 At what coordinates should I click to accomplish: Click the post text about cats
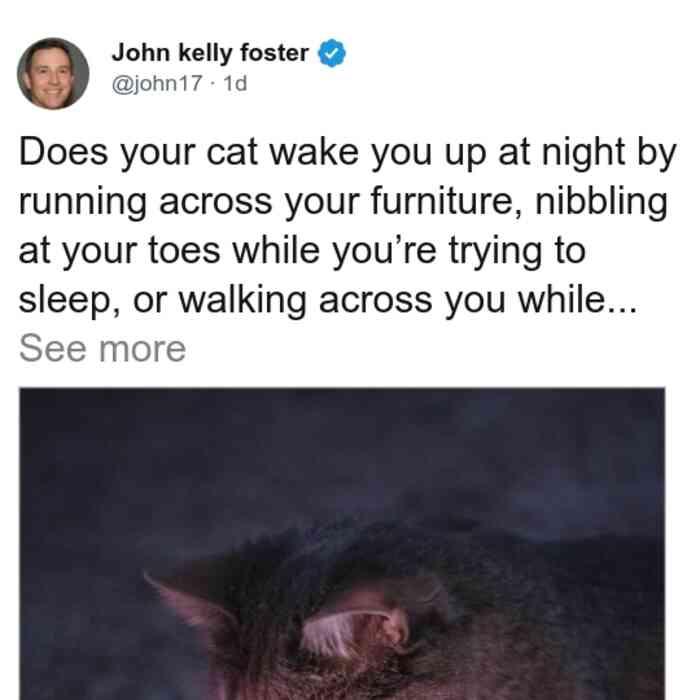pyautogui.click(x=348, y=225)
